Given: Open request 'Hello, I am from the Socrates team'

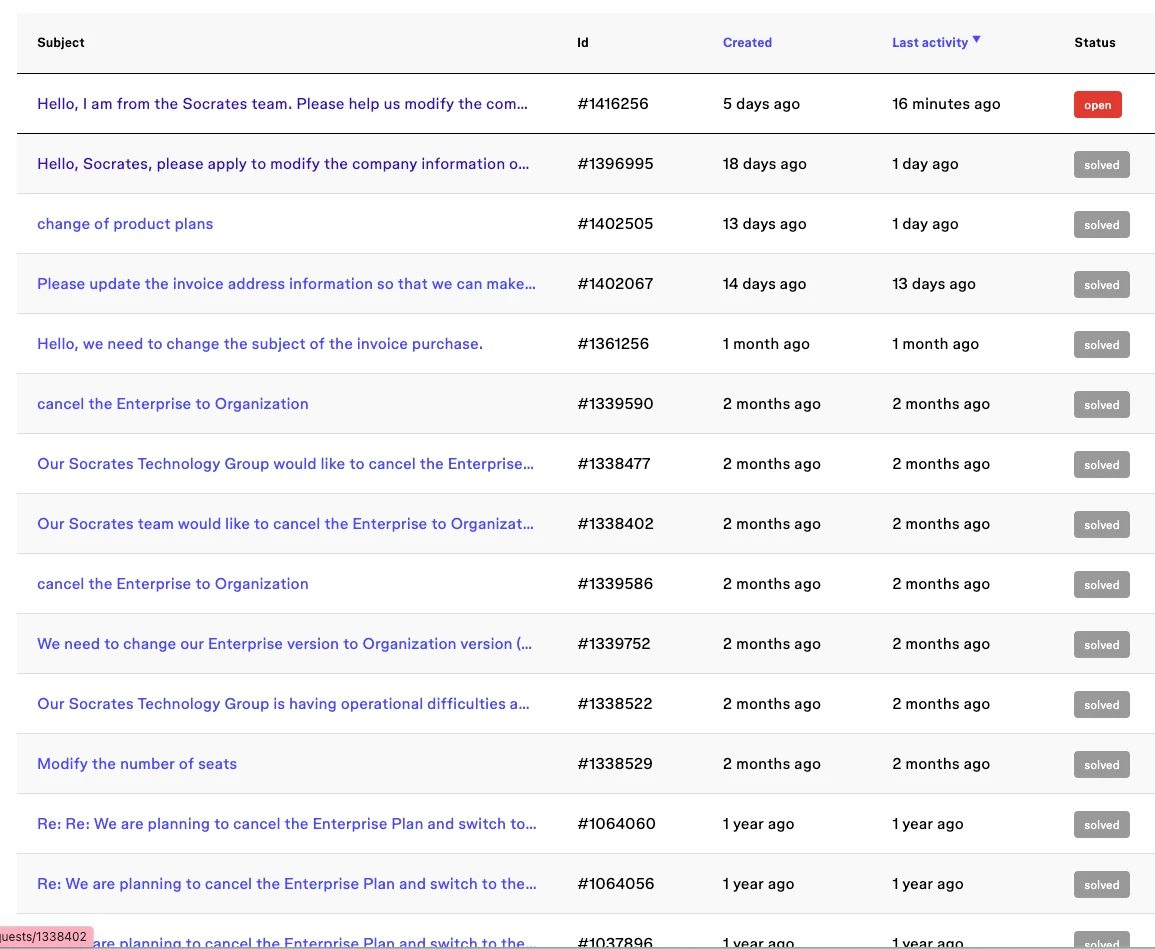Looking at the screenshot, I should click(x=282, y=104).
